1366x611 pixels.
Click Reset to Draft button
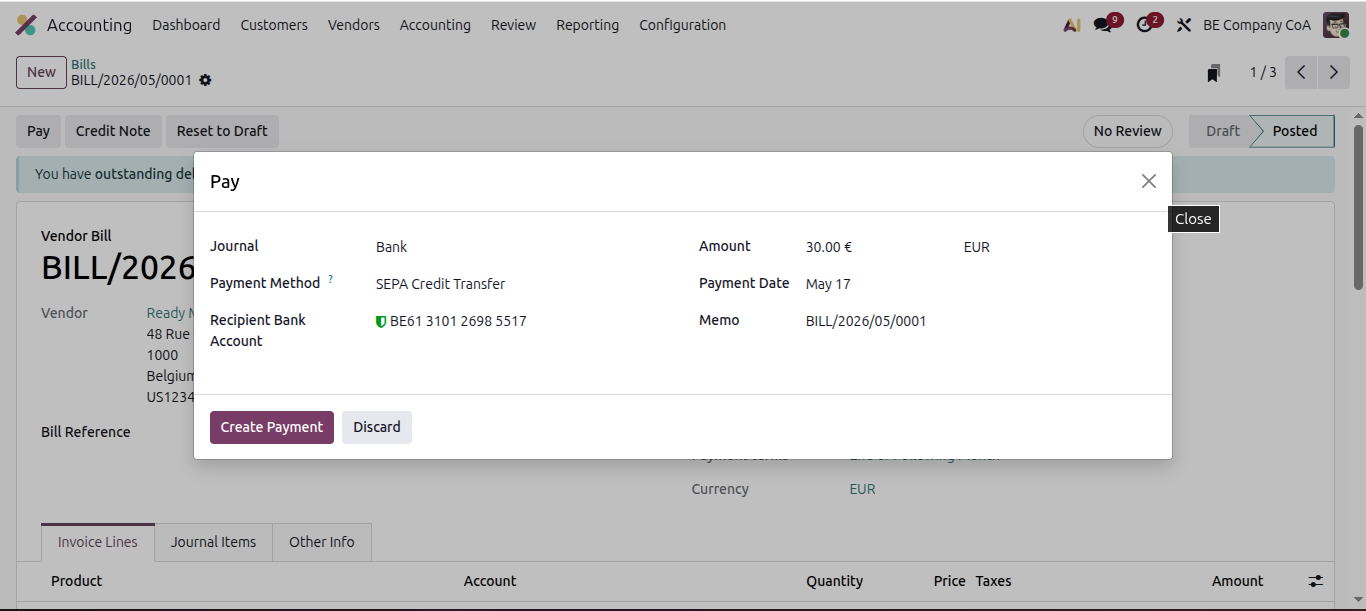(222, 131)
